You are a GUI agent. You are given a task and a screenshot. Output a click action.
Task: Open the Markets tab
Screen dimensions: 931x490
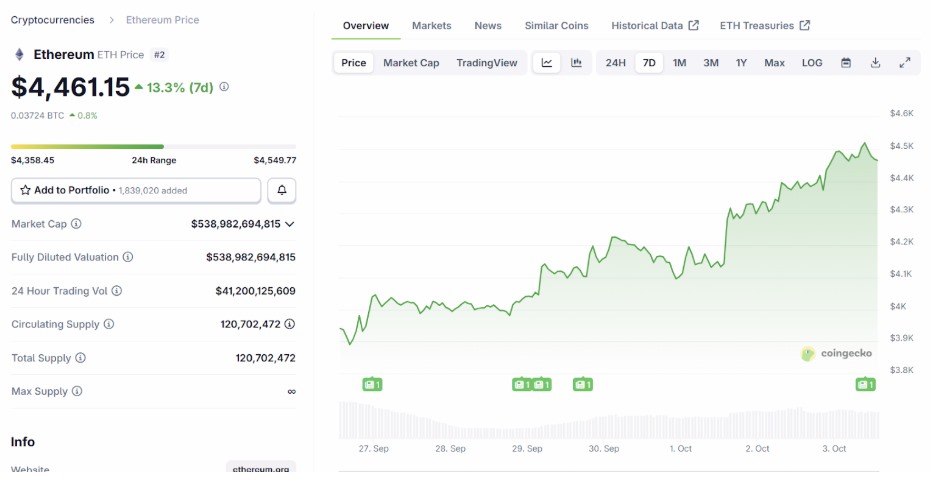coord(431,25)
